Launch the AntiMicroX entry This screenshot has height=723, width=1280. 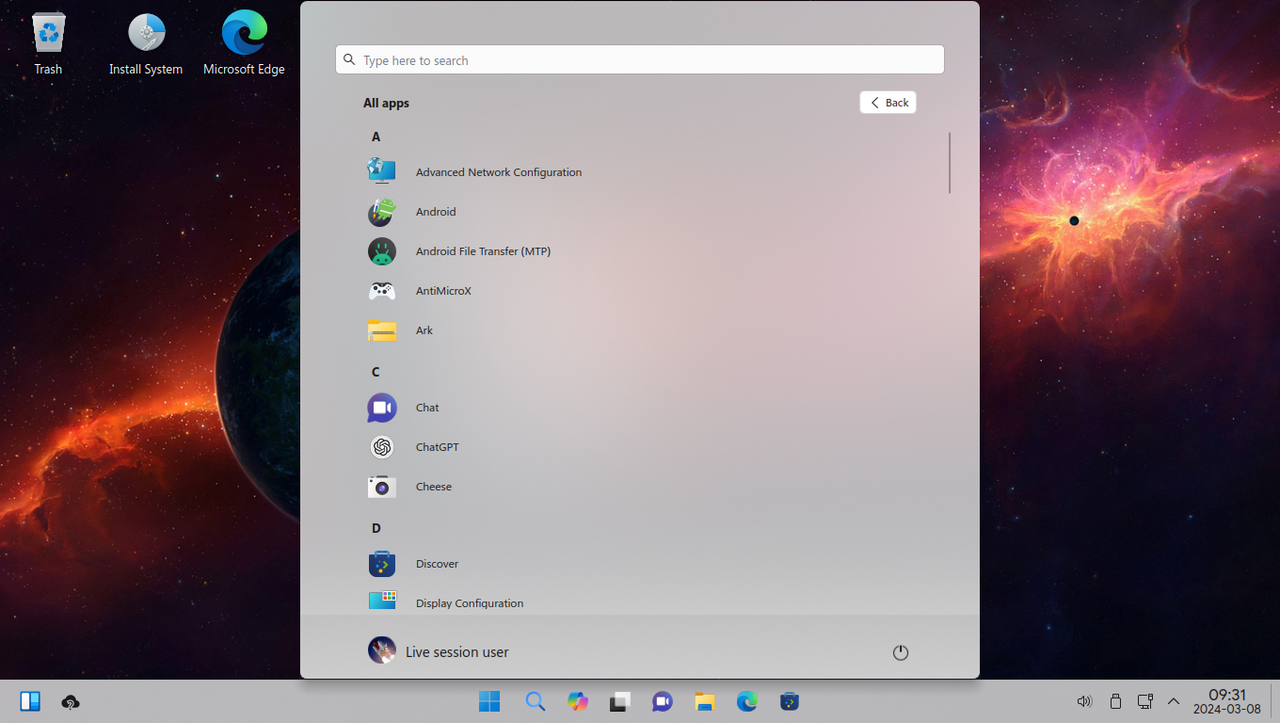[443, 291]
